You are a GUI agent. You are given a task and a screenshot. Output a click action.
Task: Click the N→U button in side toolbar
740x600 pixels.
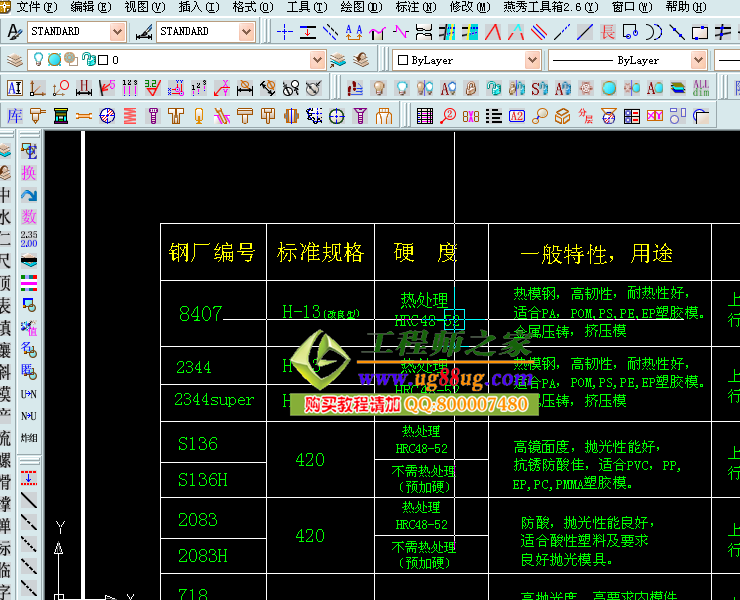tap(28, 416)
